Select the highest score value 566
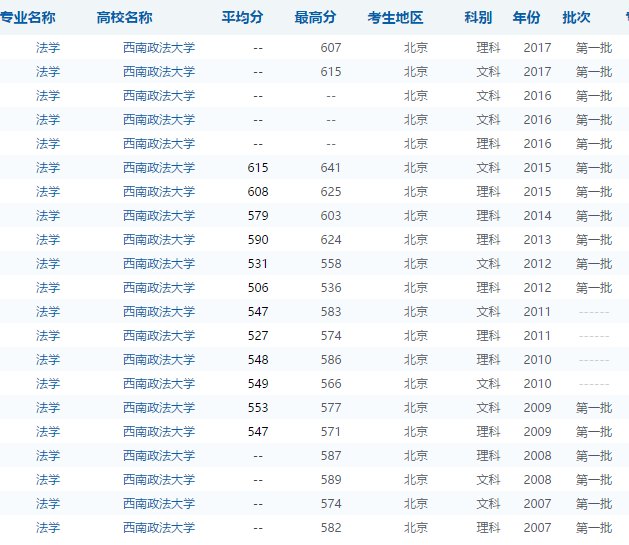 click(x=331, y=384)
